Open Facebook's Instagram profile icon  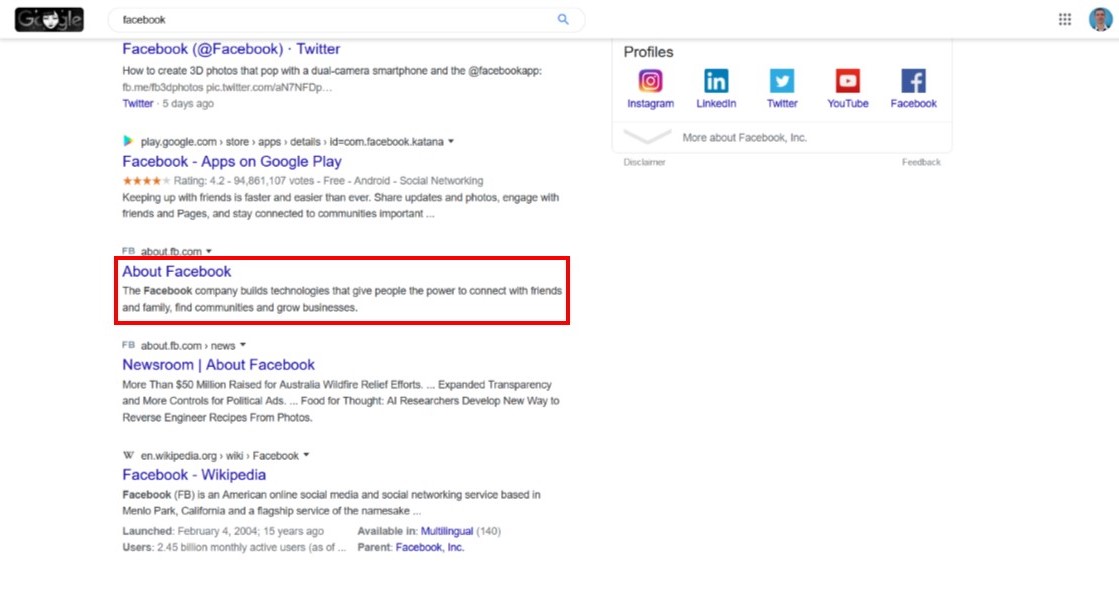coord(650,82)
